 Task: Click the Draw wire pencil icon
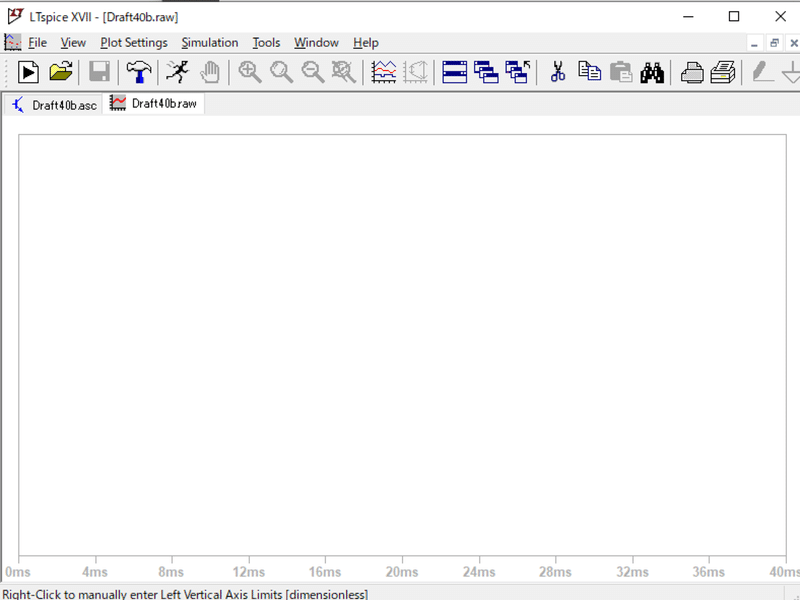763,72
